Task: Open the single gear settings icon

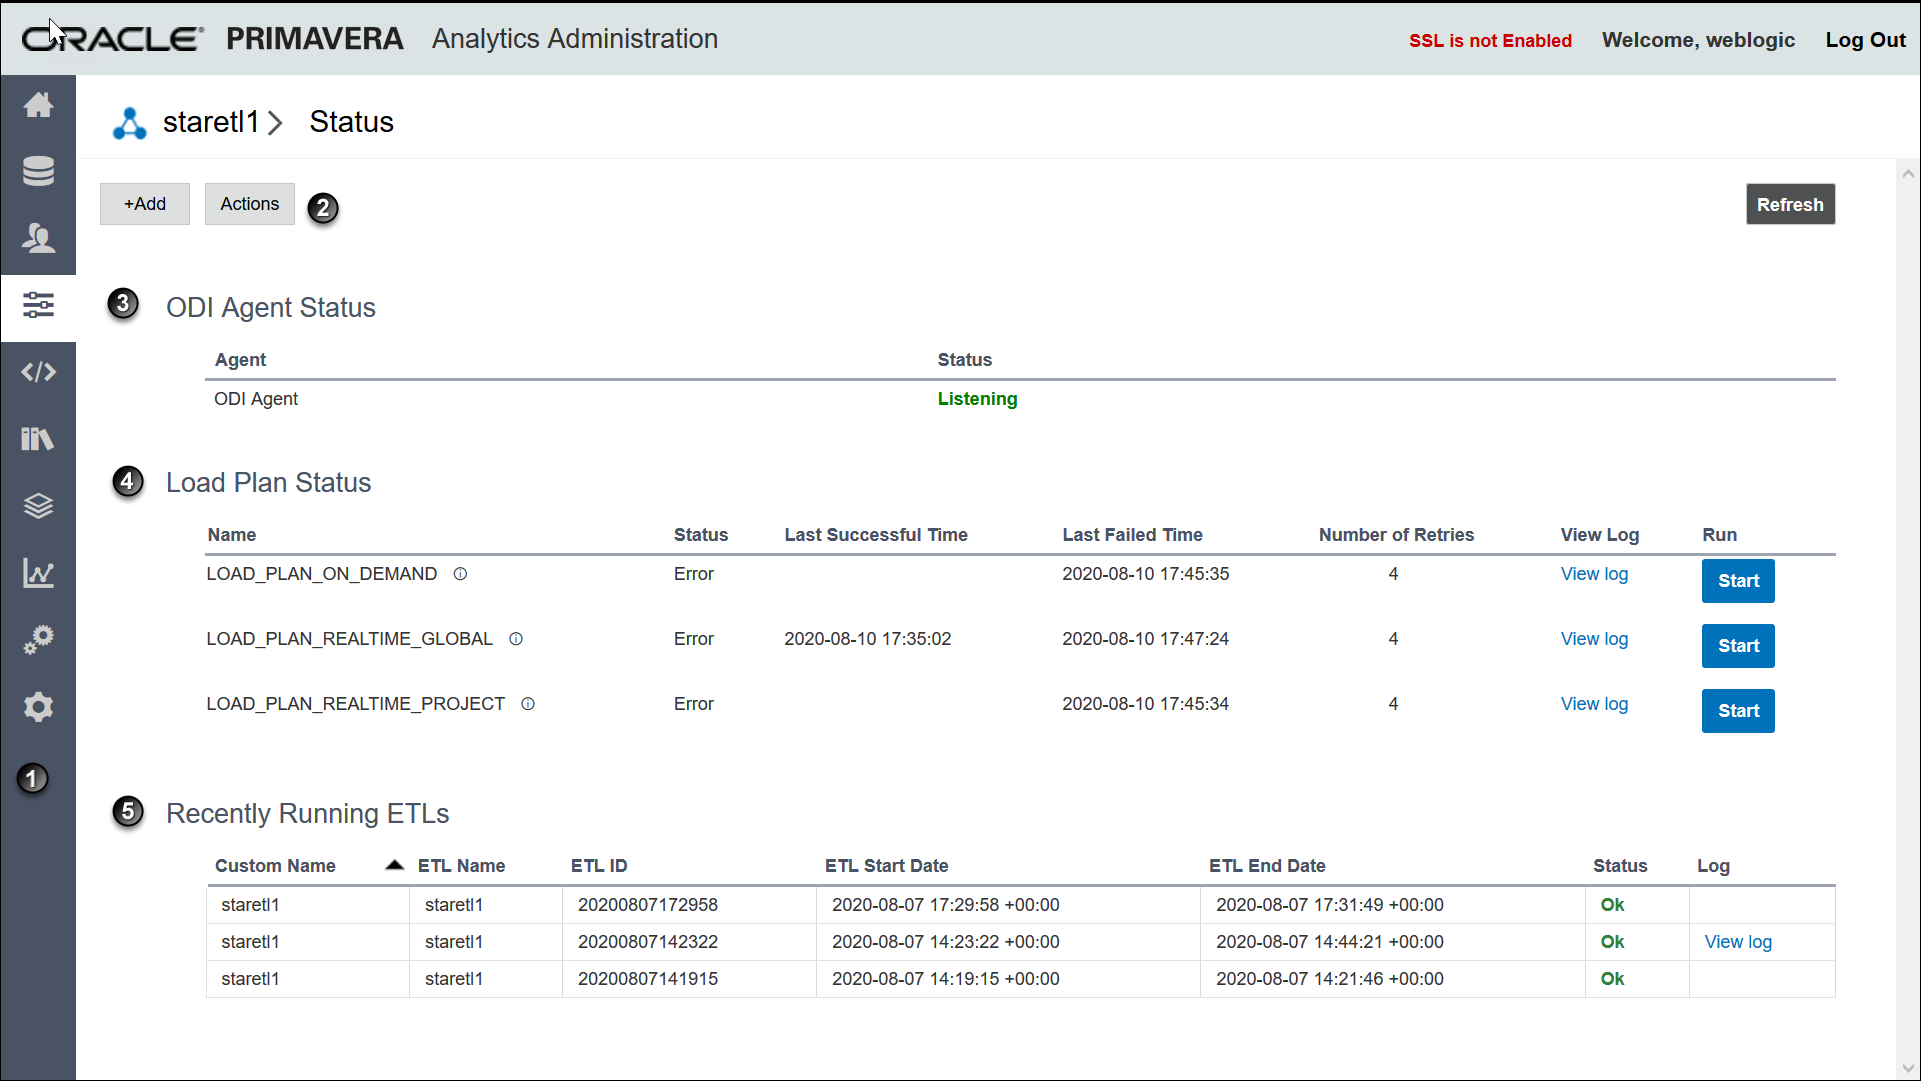Action: tap(38, 707)
